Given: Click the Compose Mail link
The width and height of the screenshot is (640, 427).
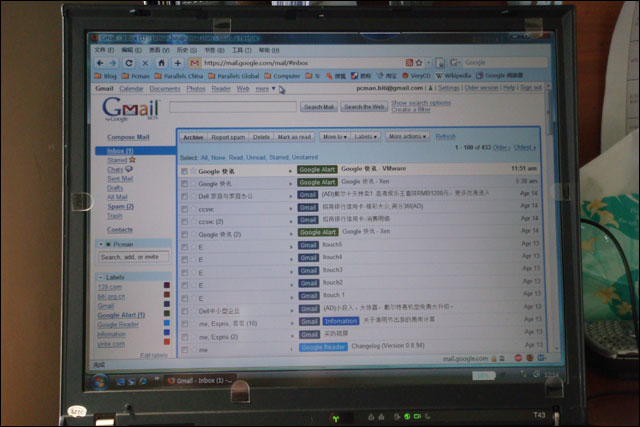Looking at the screenshot, I should [x=128, y=137].
